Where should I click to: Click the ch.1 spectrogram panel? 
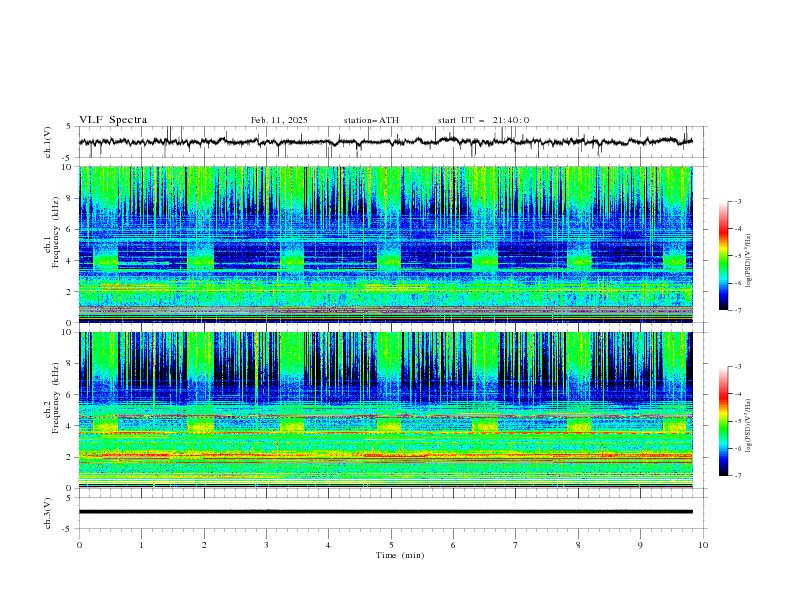(x=386, y=244)
